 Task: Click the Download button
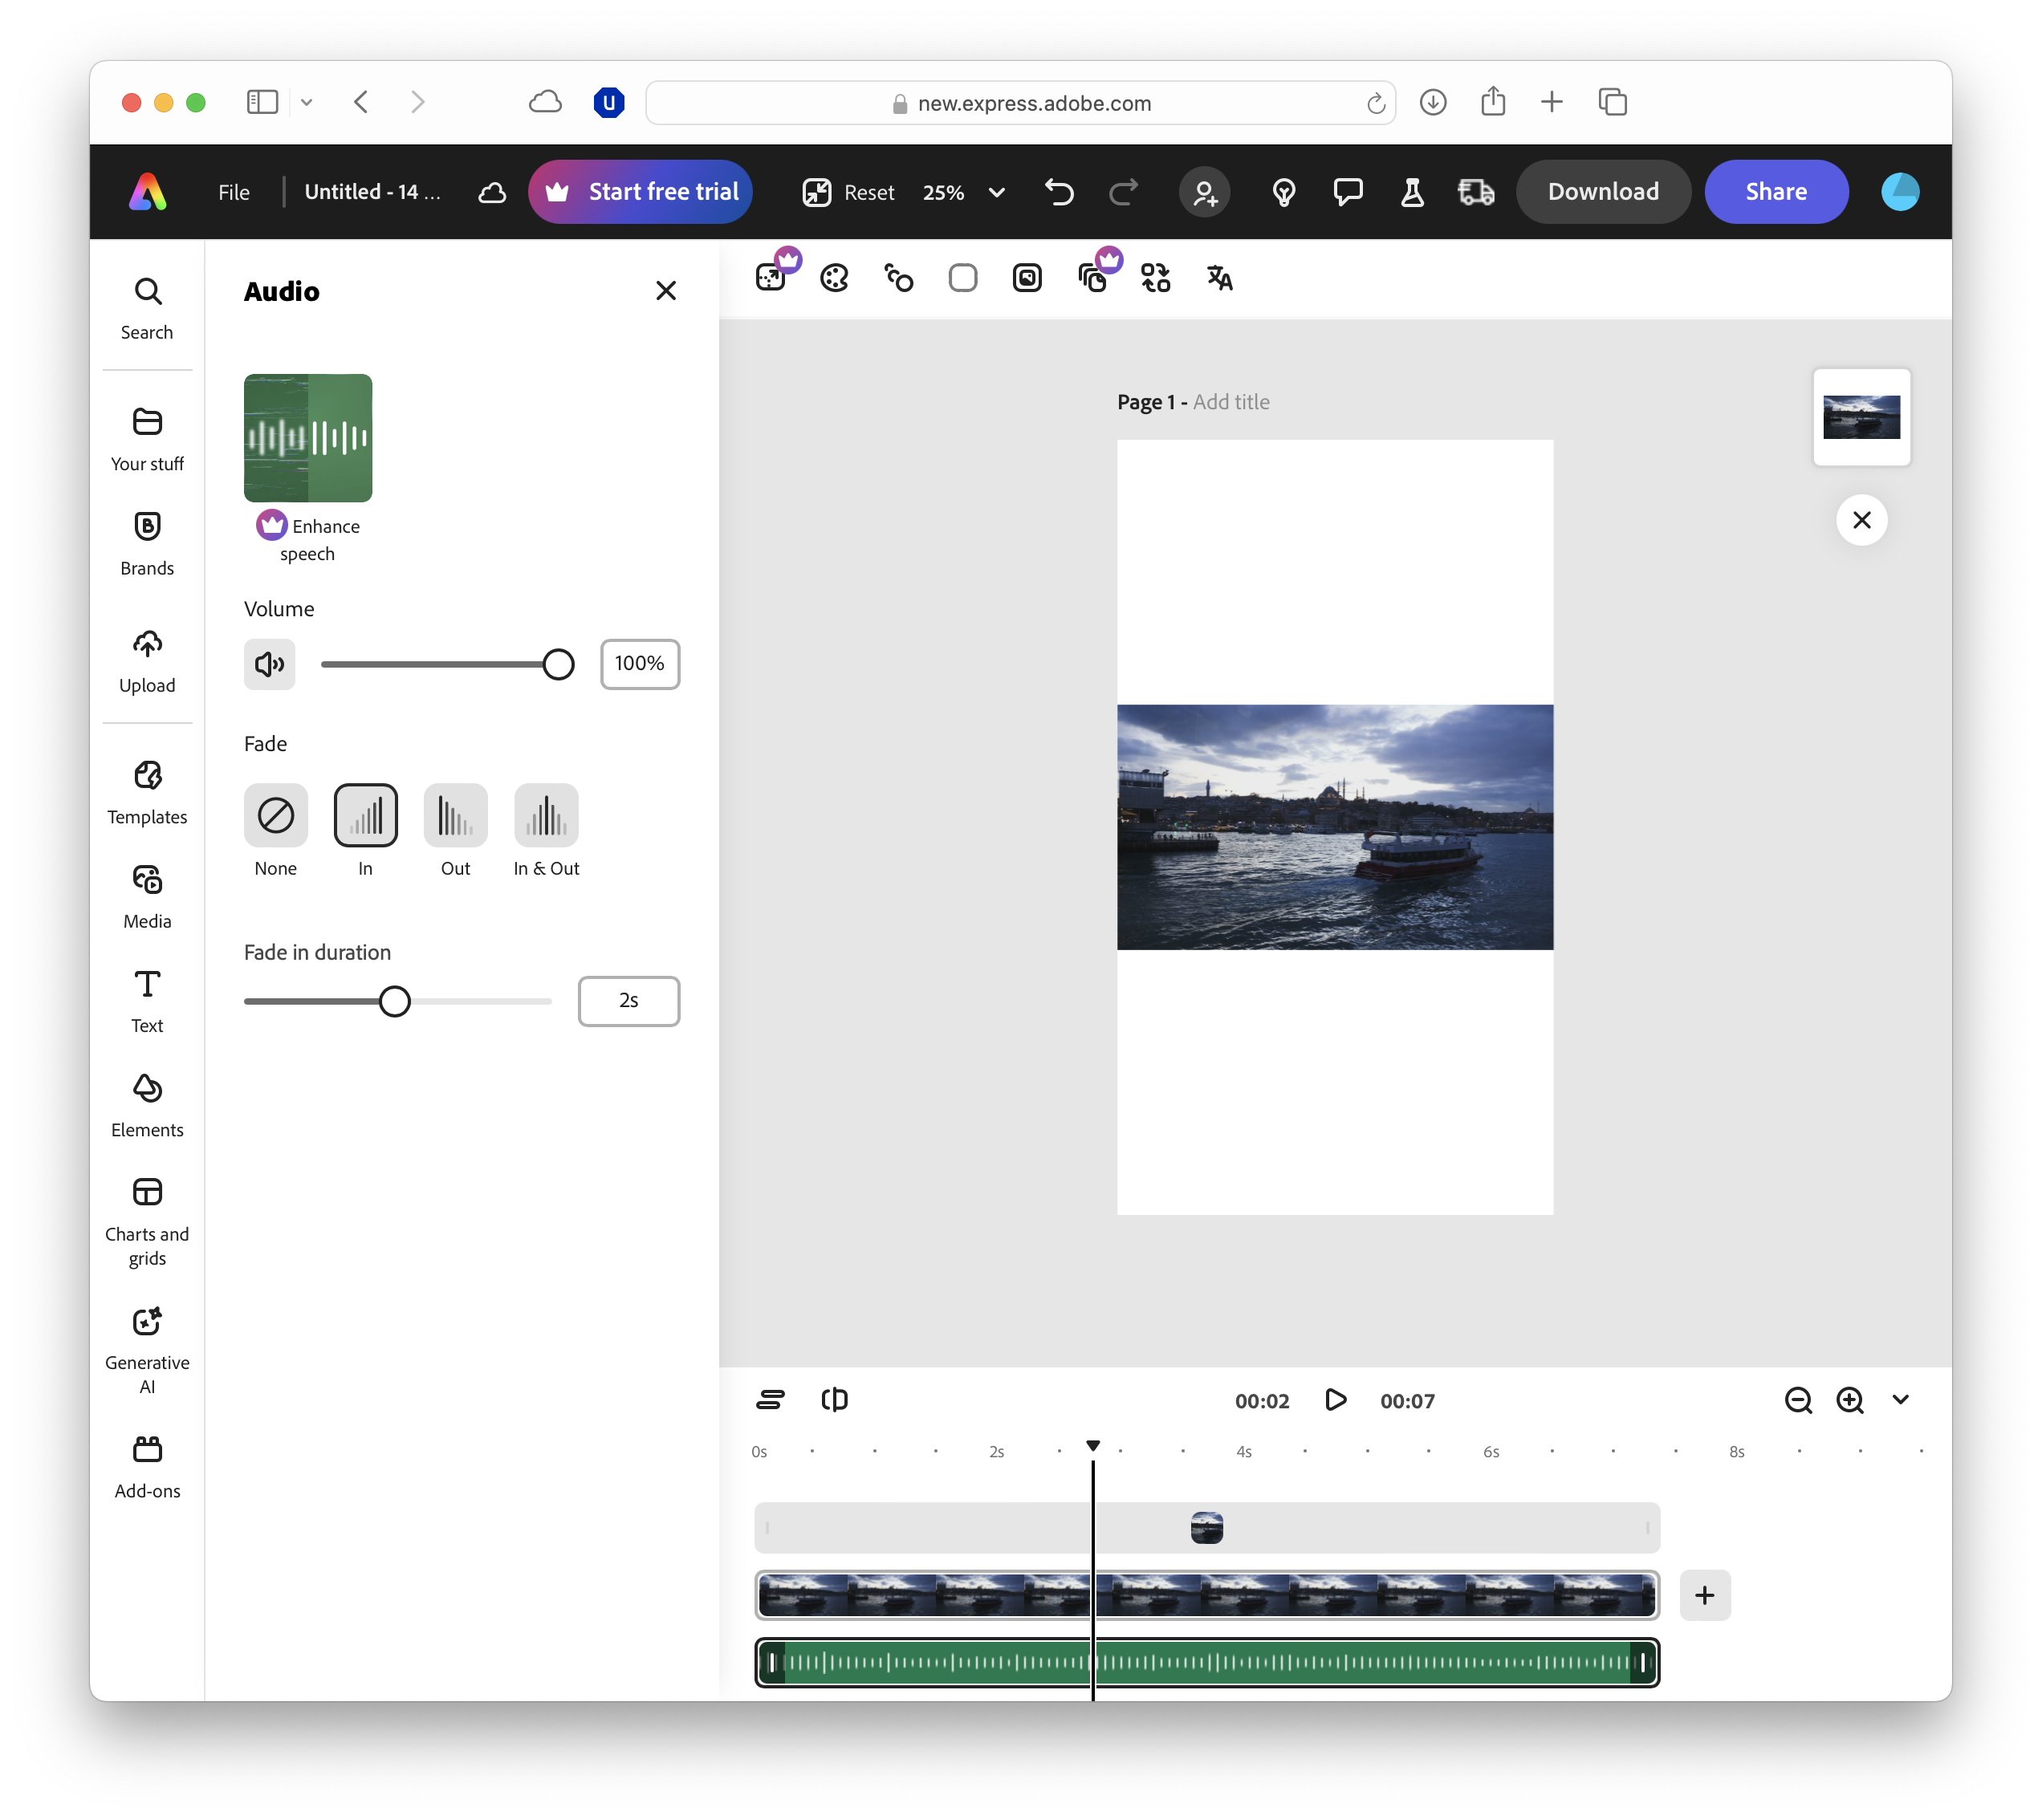1603,191
